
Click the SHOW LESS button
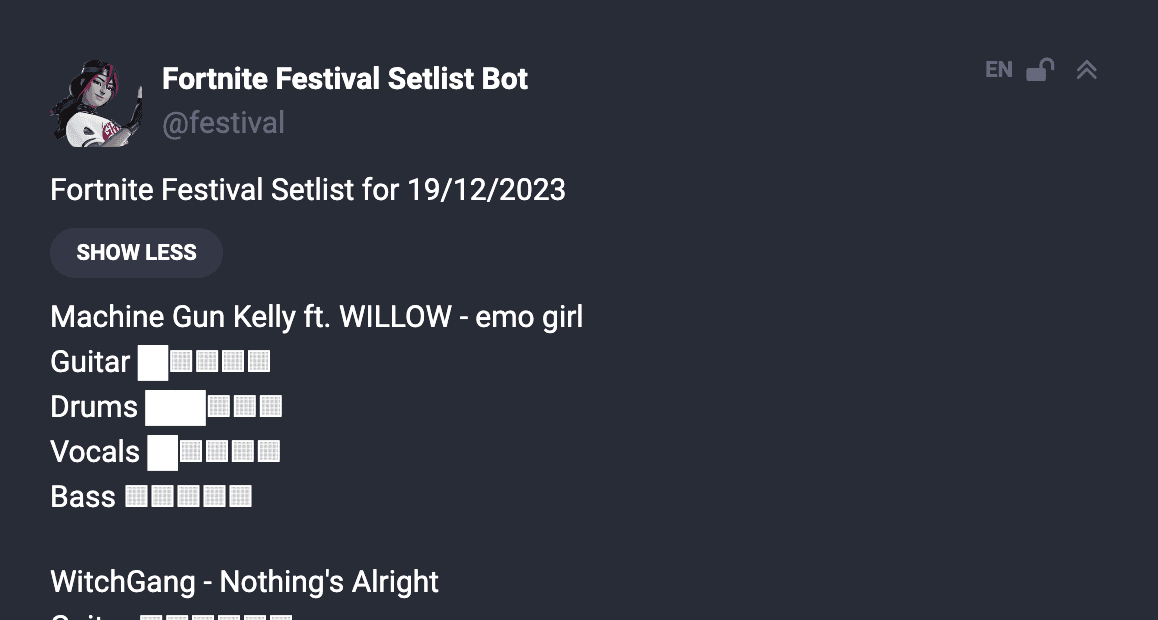point(136,253)
